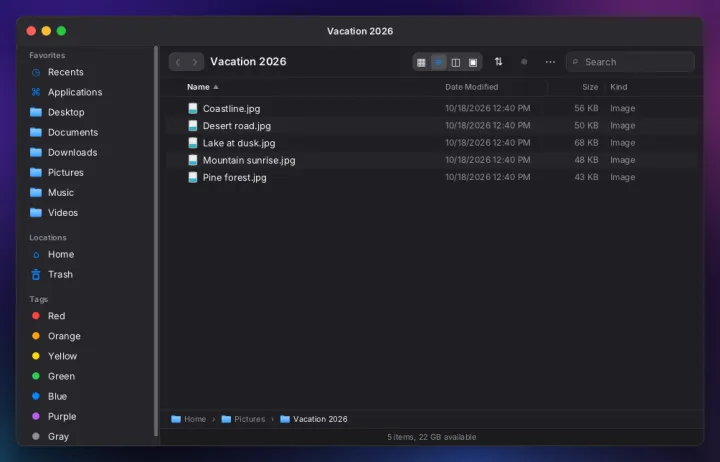This screenshot has height=462, width=720.
Task: Click the search magnifier icon
Action: [x=575, y=62]
